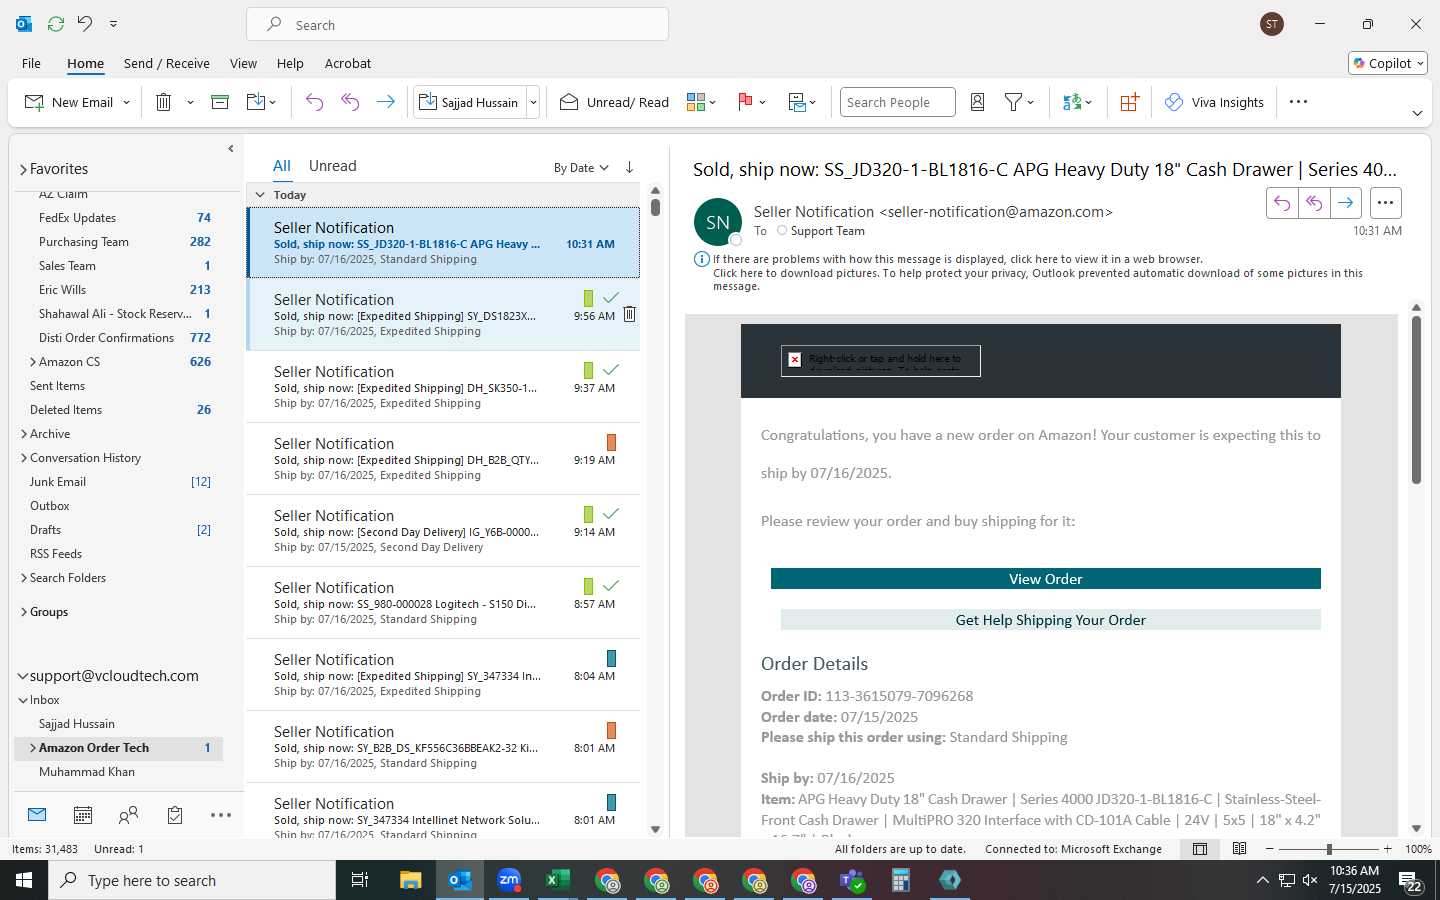Open the Send / Receive tab
The image size is (1440, 900).
tap(167, 63)
